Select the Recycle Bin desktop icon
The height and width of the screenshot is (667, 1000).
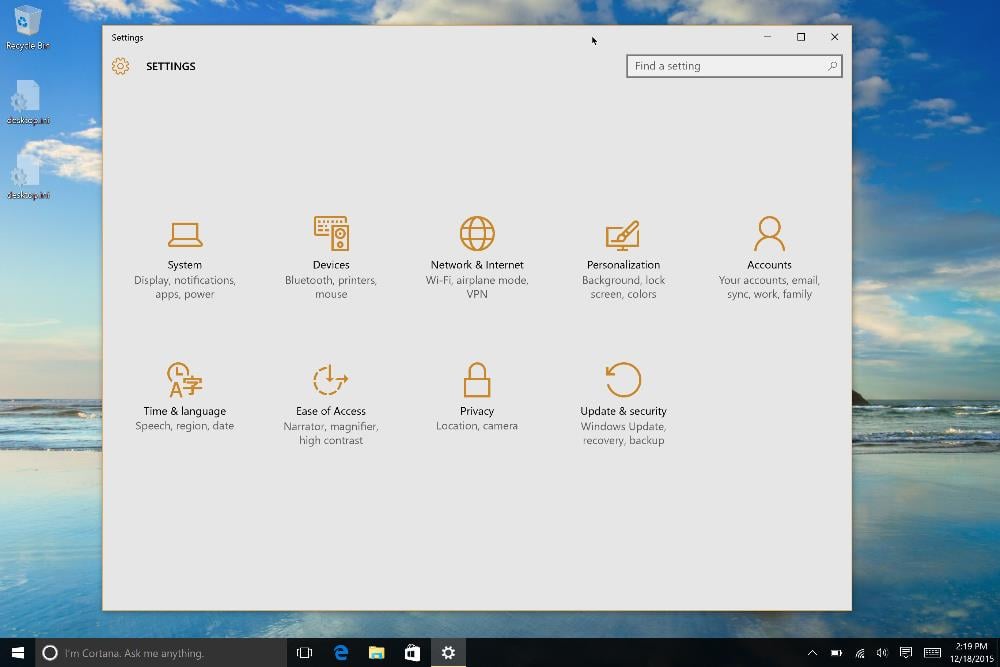[x=27, y=27]
